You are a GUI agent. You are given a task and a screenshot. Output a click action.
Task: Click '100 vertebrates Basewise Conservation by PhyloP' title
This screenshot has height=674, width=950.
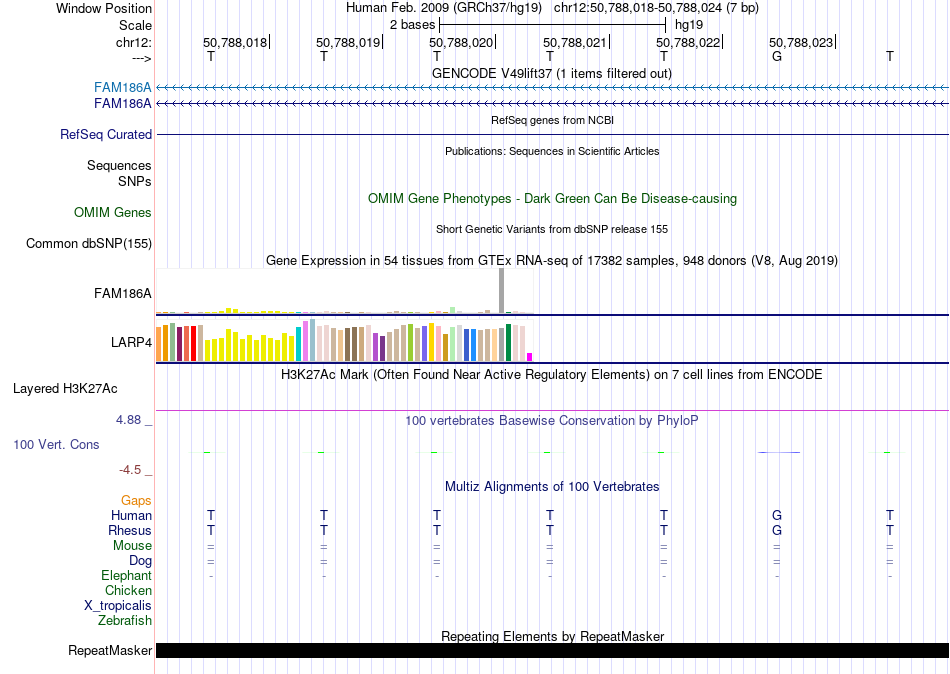551,421
